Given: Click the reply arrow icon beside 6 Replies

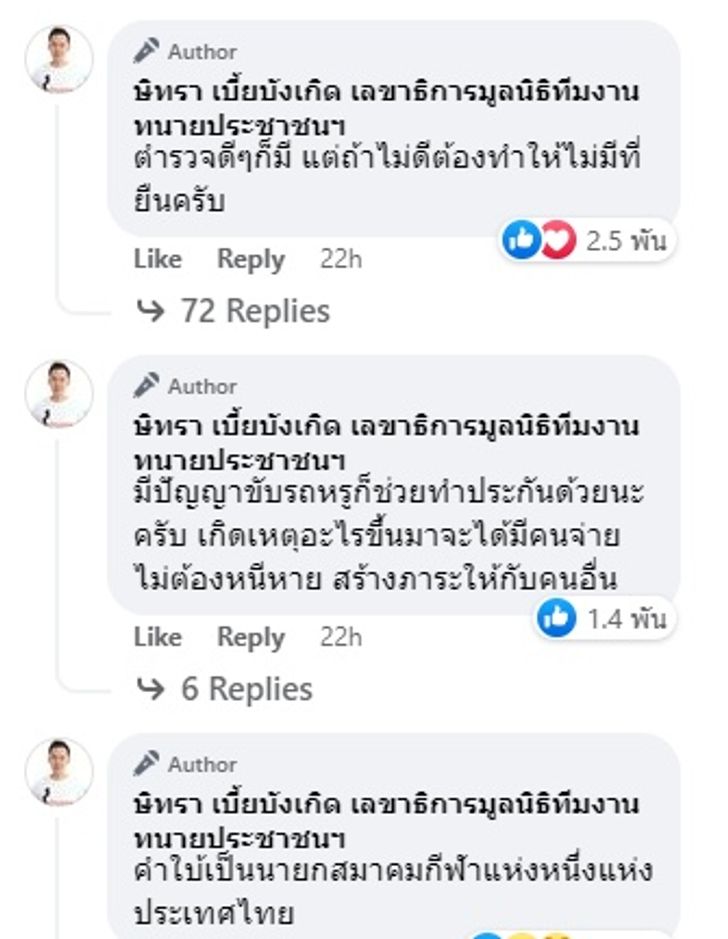Looking at the screenshot, I should (150, 689).
